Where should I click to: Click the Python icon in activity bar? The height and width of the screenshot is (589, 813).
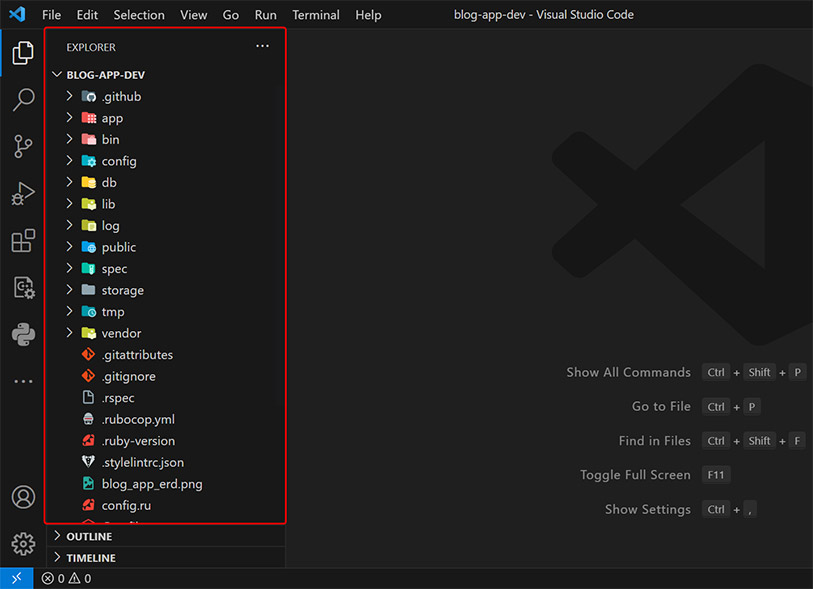(23, 334)
